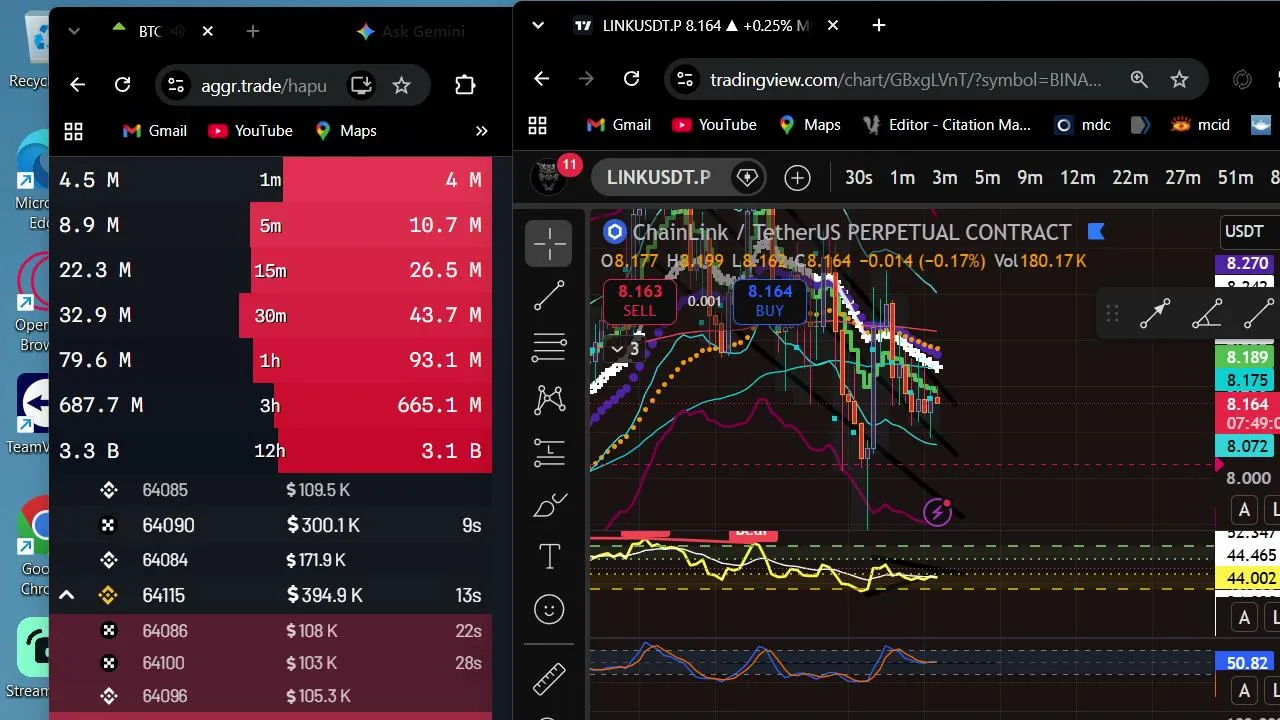Image resolution: width=1280 pixels, height=720 pixels.
Task: Open the tab search dropdown in TradingView window
Action: (x=538, y=25)
